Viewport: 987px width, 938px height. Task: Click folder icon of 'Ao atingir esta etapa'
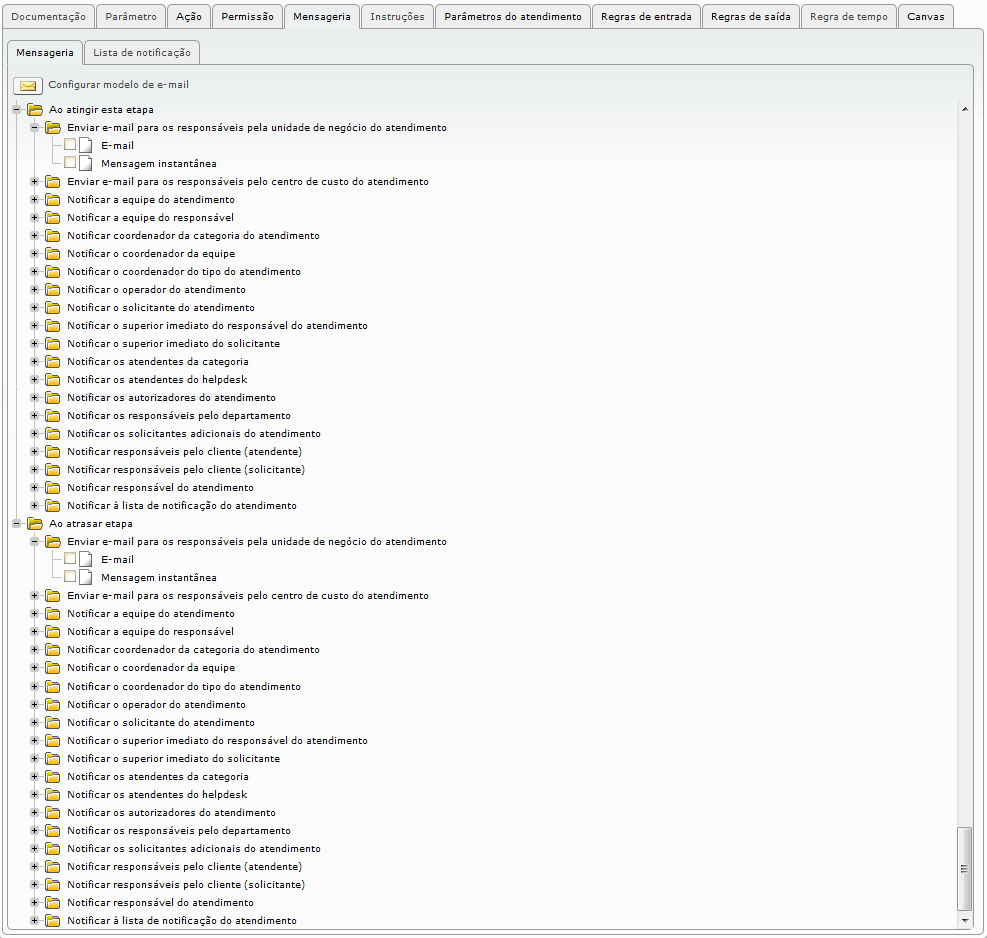(x=35, y=110)
